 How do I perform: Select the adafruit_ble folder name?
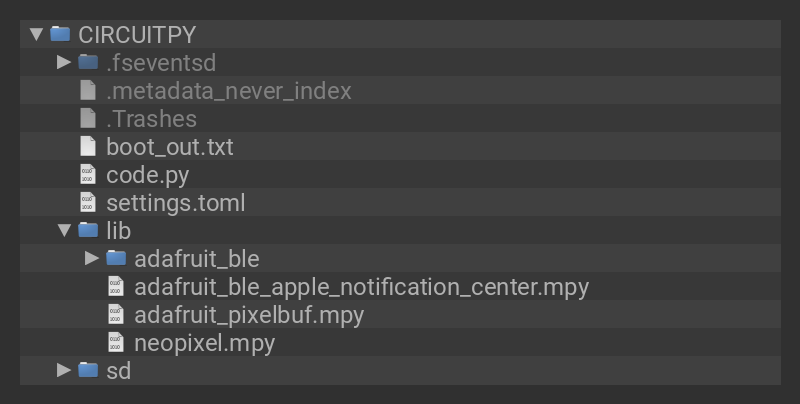point(196,258)
